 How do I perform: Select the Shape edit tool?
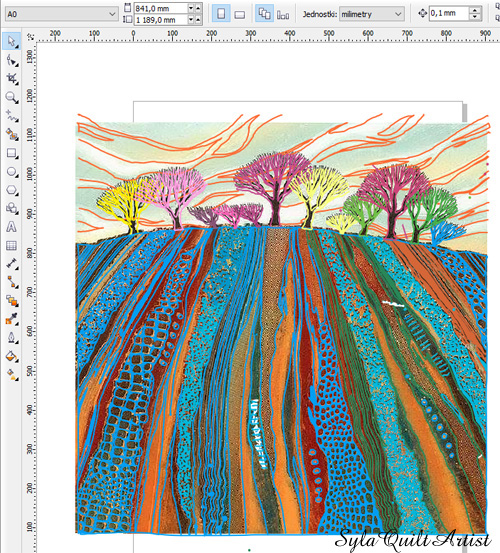point(12,61)
